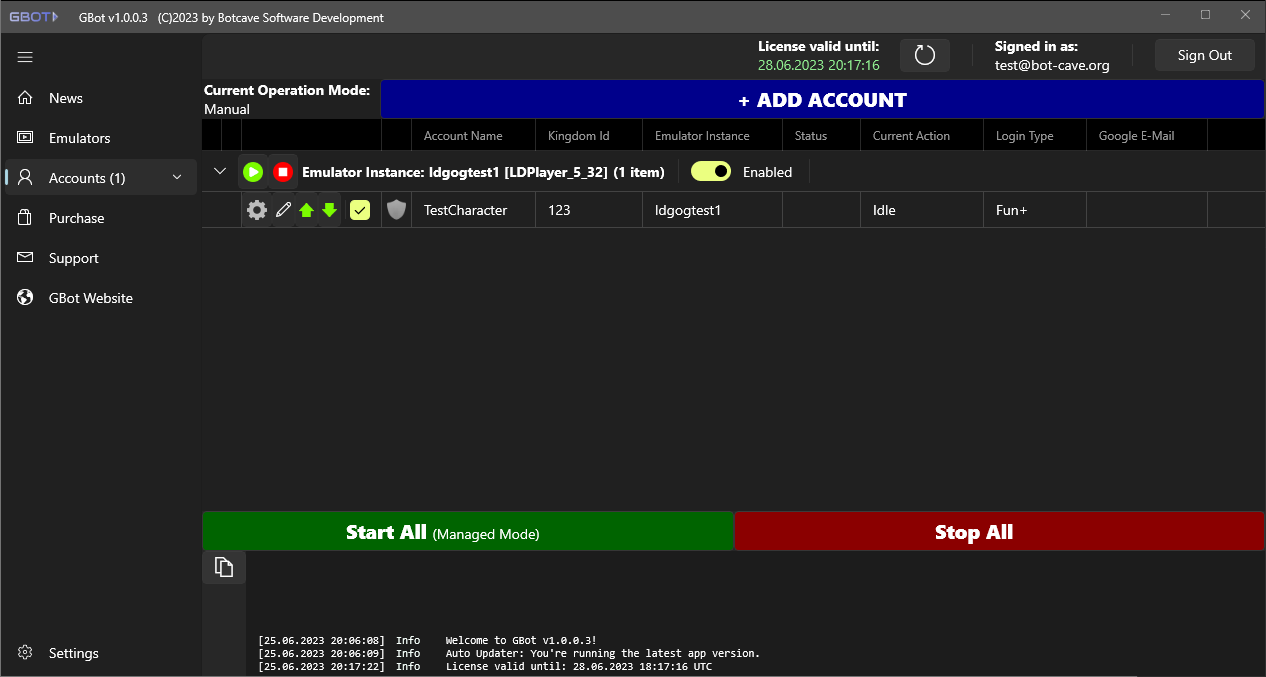Uncheck the TestCharacter selection checkbox
The image size is (1266, 677).
tap(359, 210)
